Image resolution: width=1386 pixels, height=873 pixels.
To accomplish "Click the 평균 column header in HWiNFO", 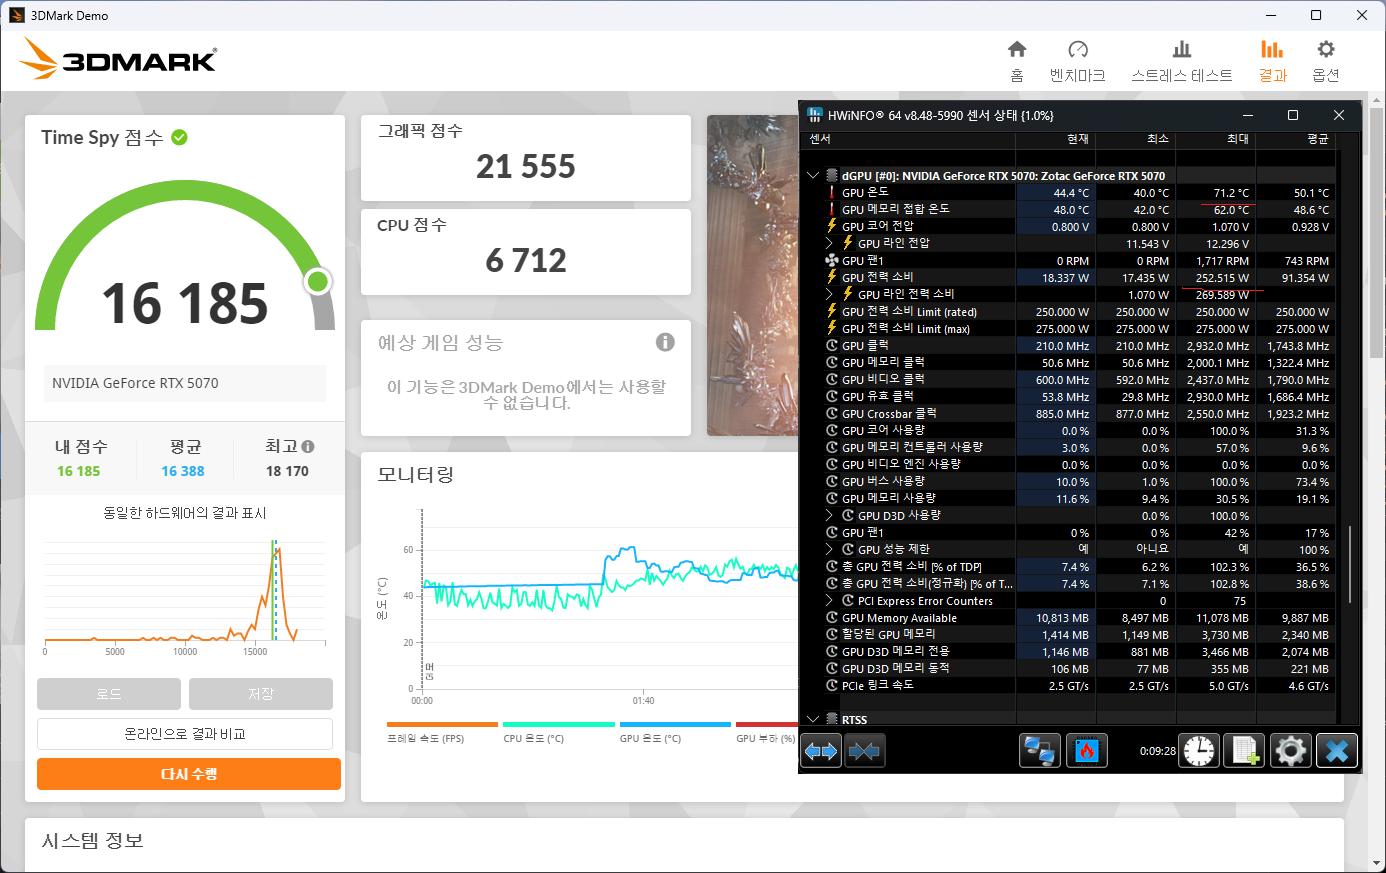I will pos(1296,139).
